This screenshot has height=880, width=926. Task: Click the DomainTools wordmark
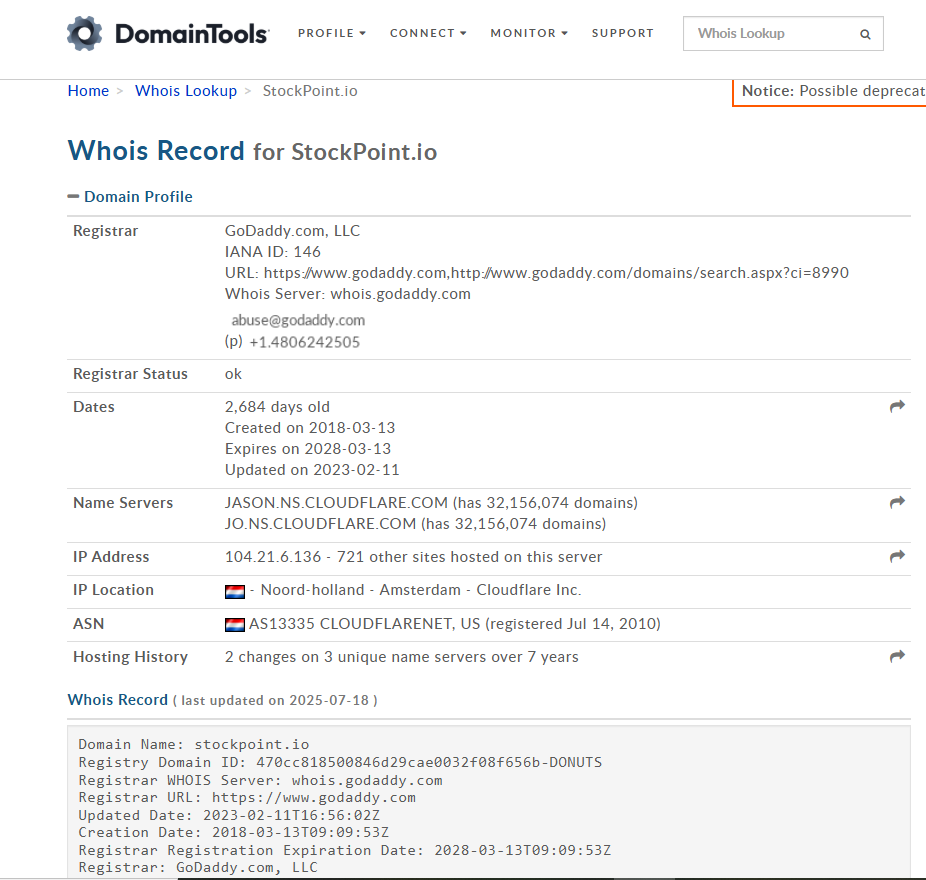(x=192, y=34)
